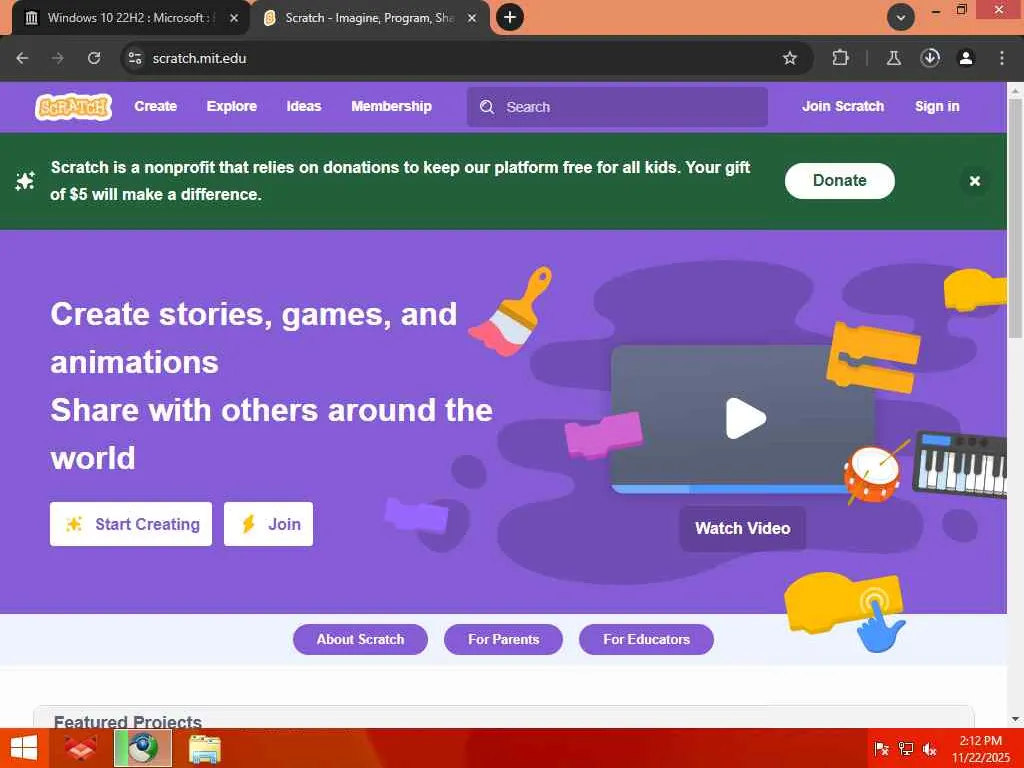Go back to the previous page
Screen dimensions: 1024x768
(x=22, y=58)
